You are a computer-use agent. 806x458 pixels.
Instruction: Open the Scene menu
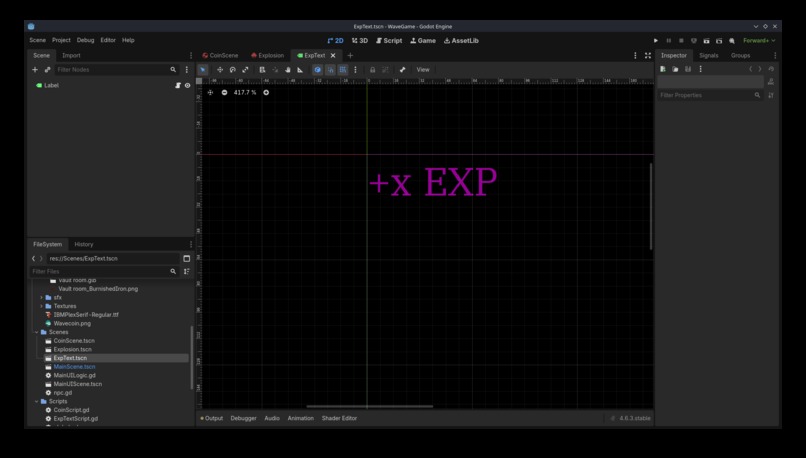click(x=38, y=40)
